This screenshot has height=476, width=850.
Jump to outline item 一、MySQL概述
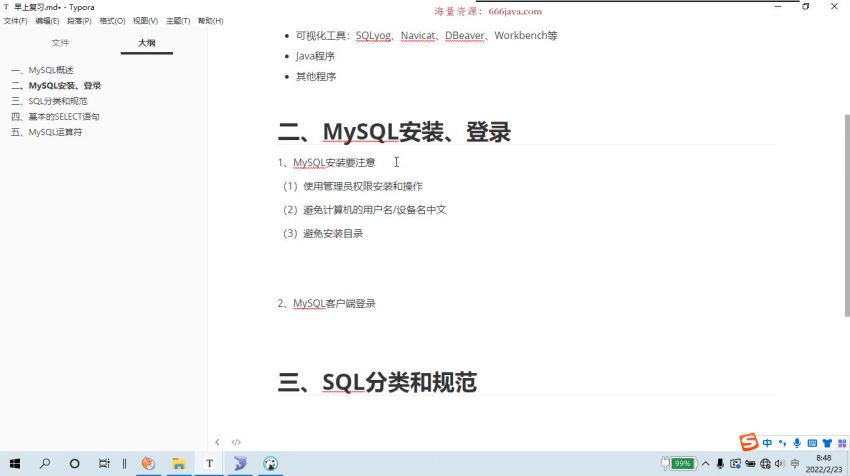pos(42,70)
